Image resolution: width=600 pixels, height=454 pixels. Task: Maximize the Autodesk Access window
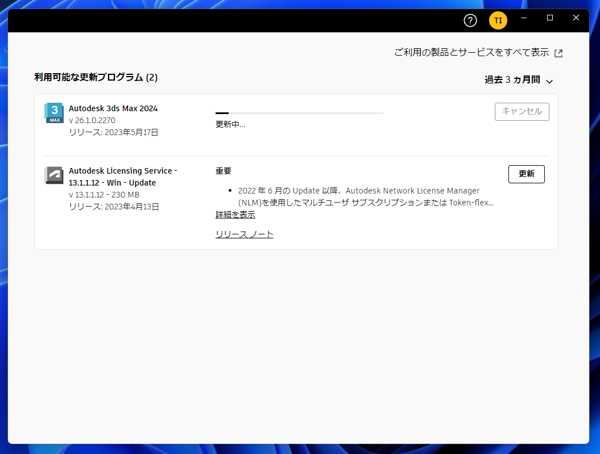tap(550, 18)
